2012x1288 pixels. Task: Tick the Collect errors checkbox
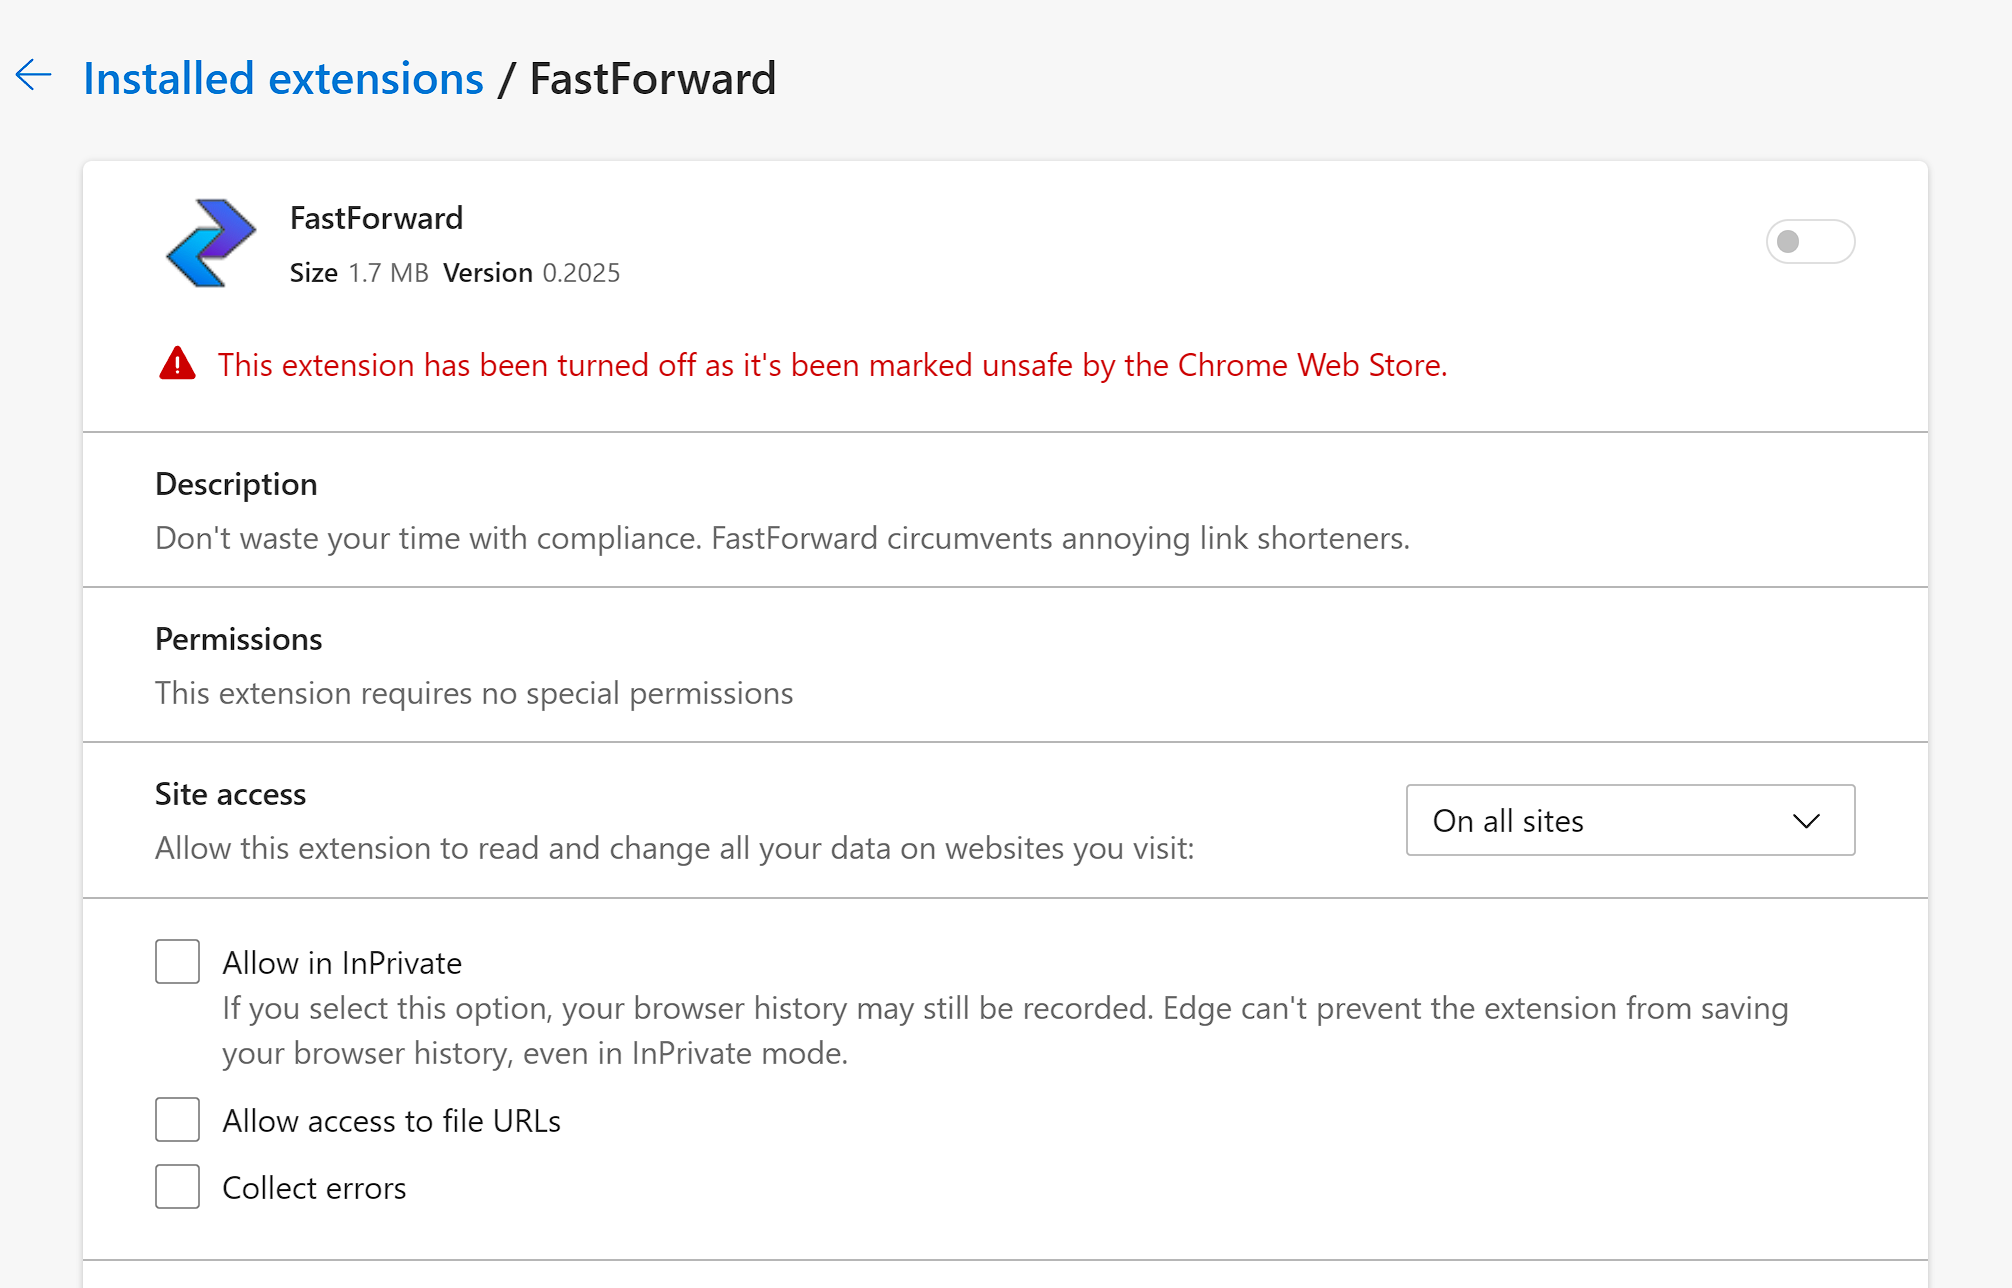coord(177,1186)
